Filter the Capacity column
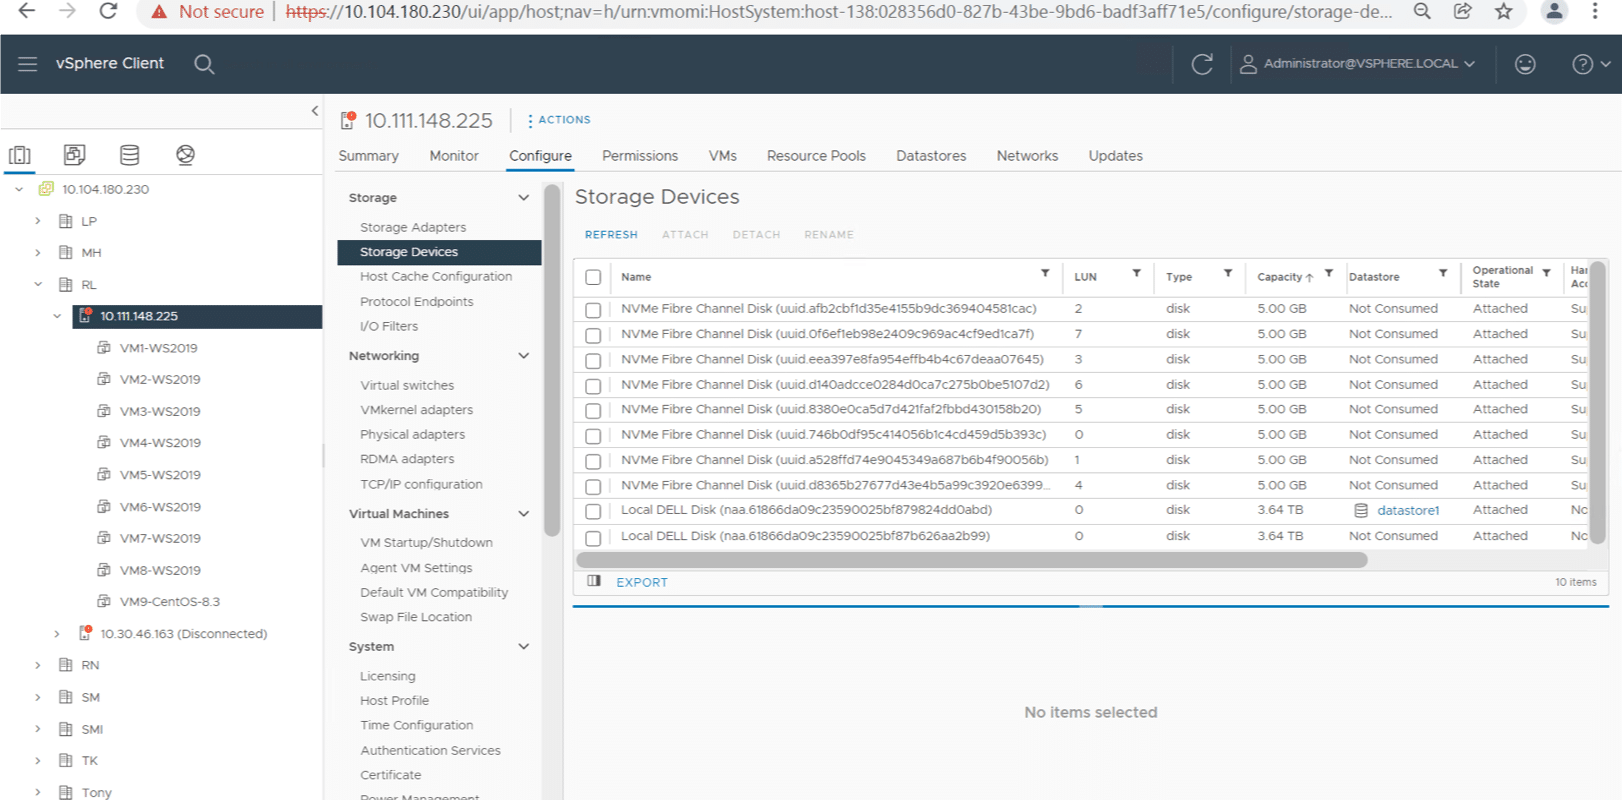 point(1329,273)
